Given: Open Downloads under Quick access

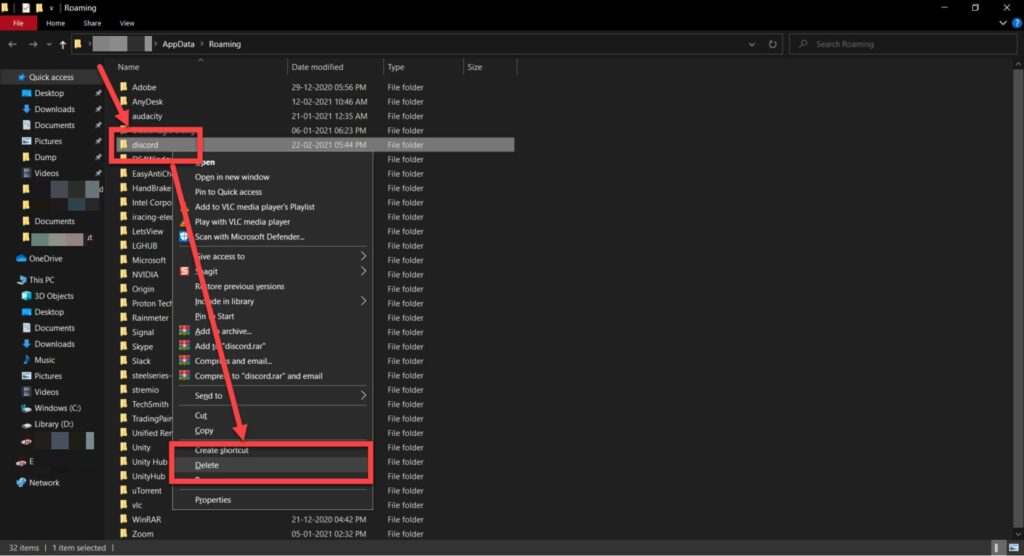Looking at the screenshot, I should tap(54, 109).
